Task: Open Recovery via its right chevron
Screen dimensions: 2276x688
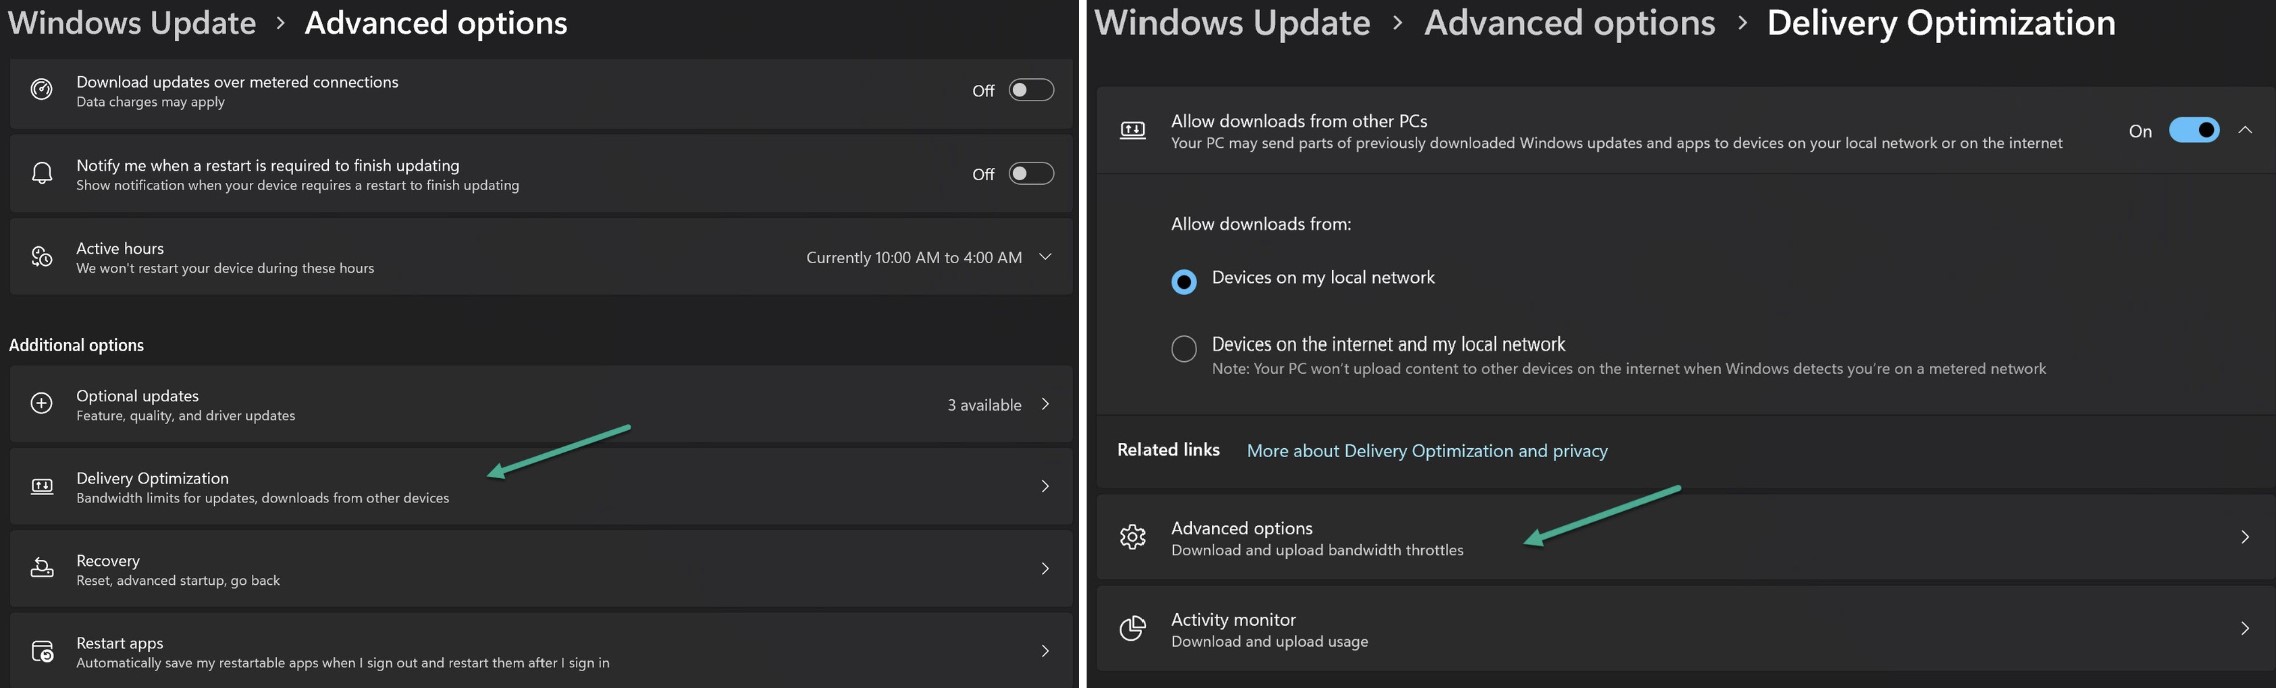Action: 1045,569
